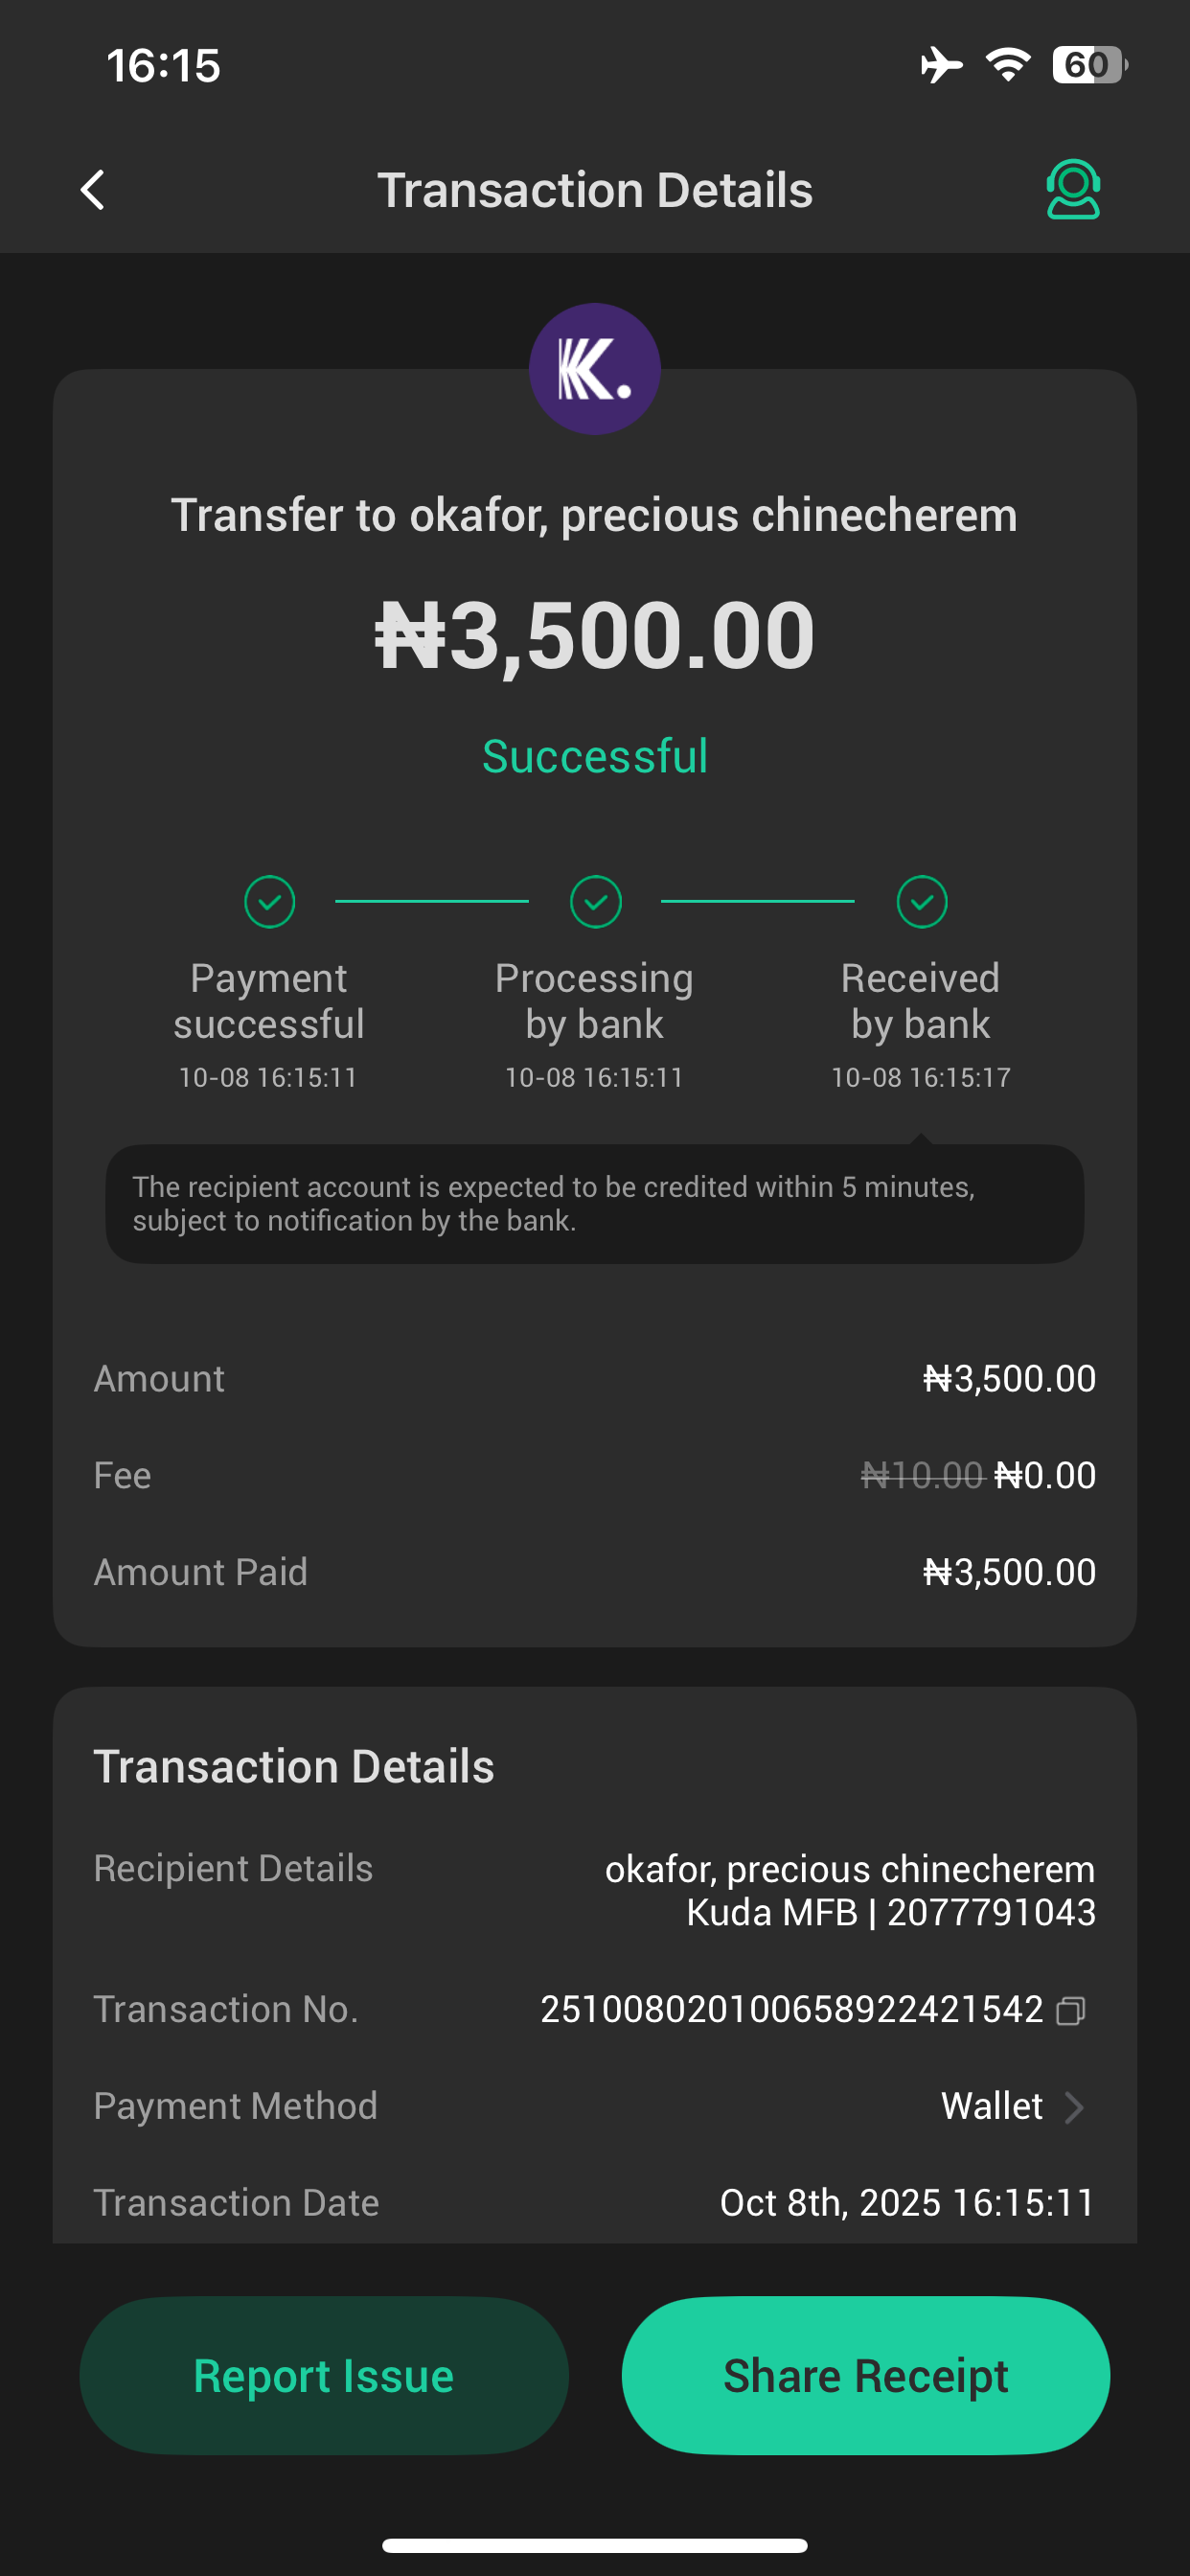Tap the recipient credit notice tooltip
The width and height of the screenshot is (1190, 2576).
tap(594, 1203)
